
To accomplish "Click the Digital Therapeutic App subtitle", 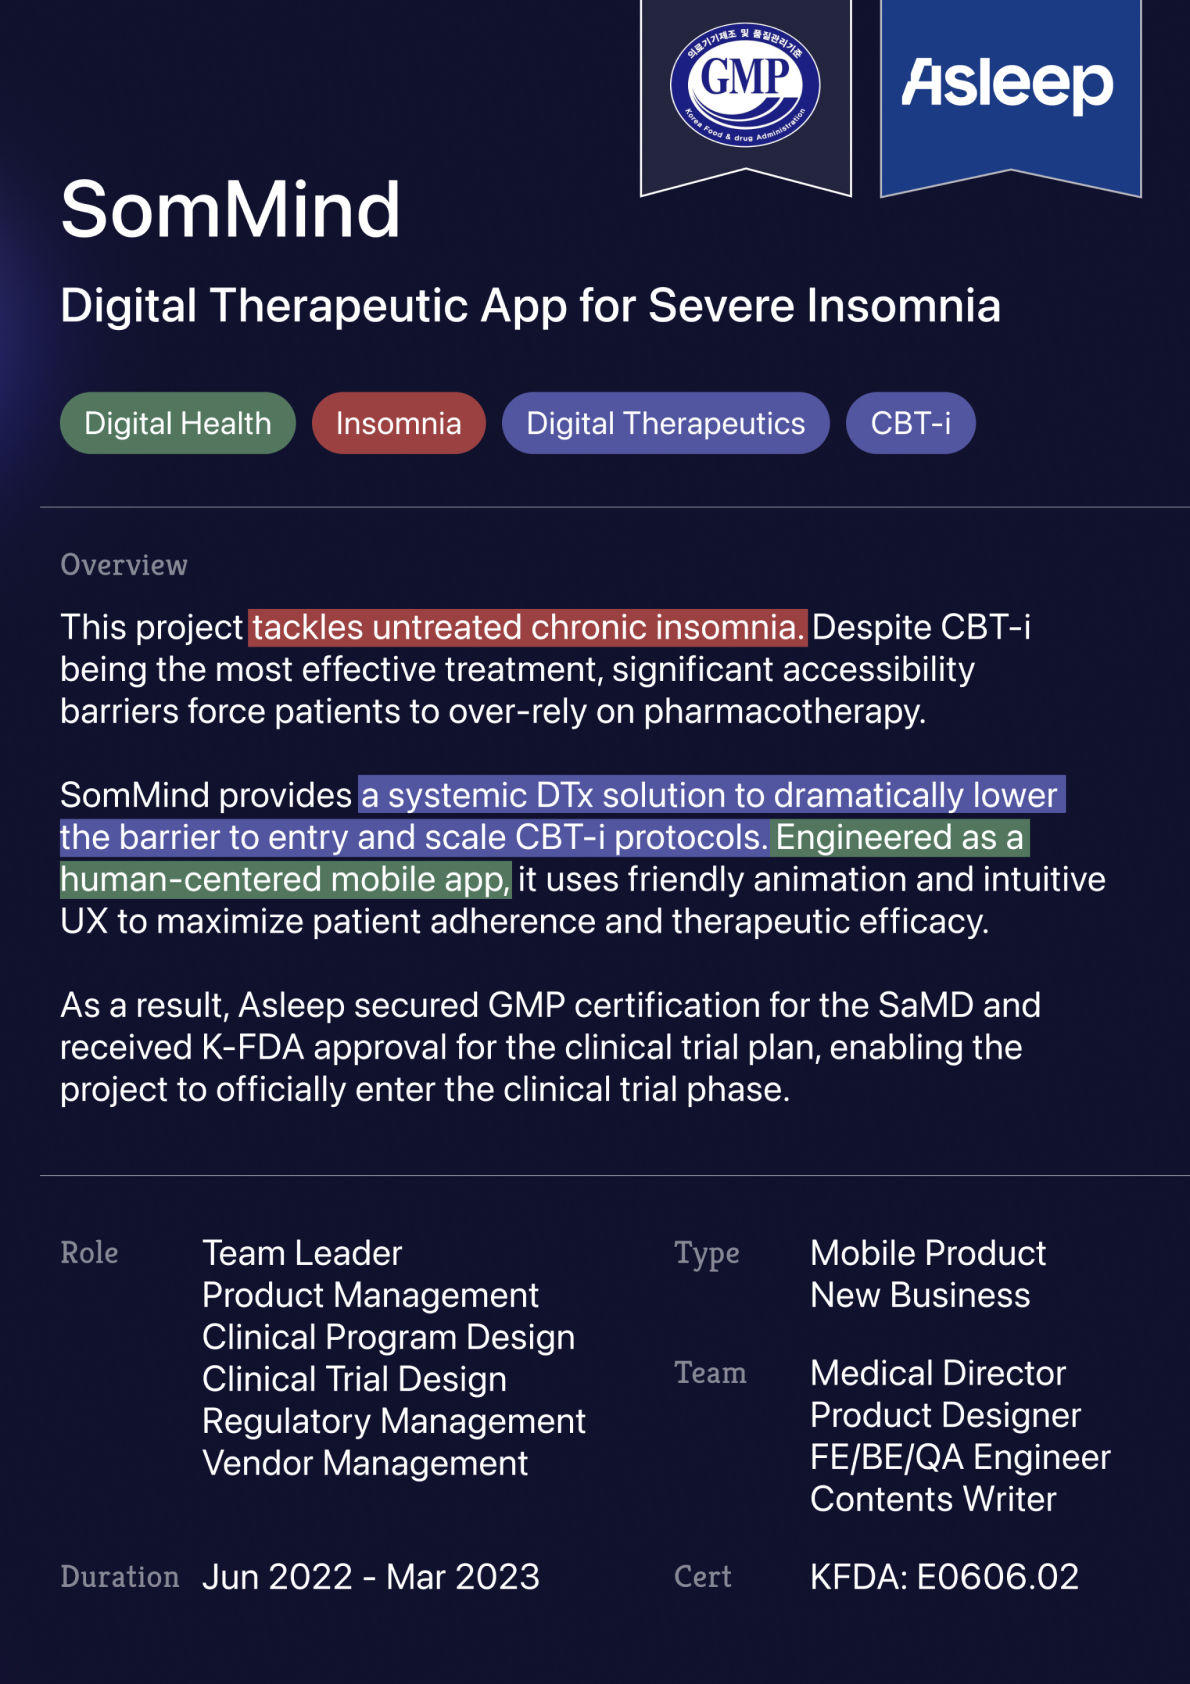I will click(530, 305).
